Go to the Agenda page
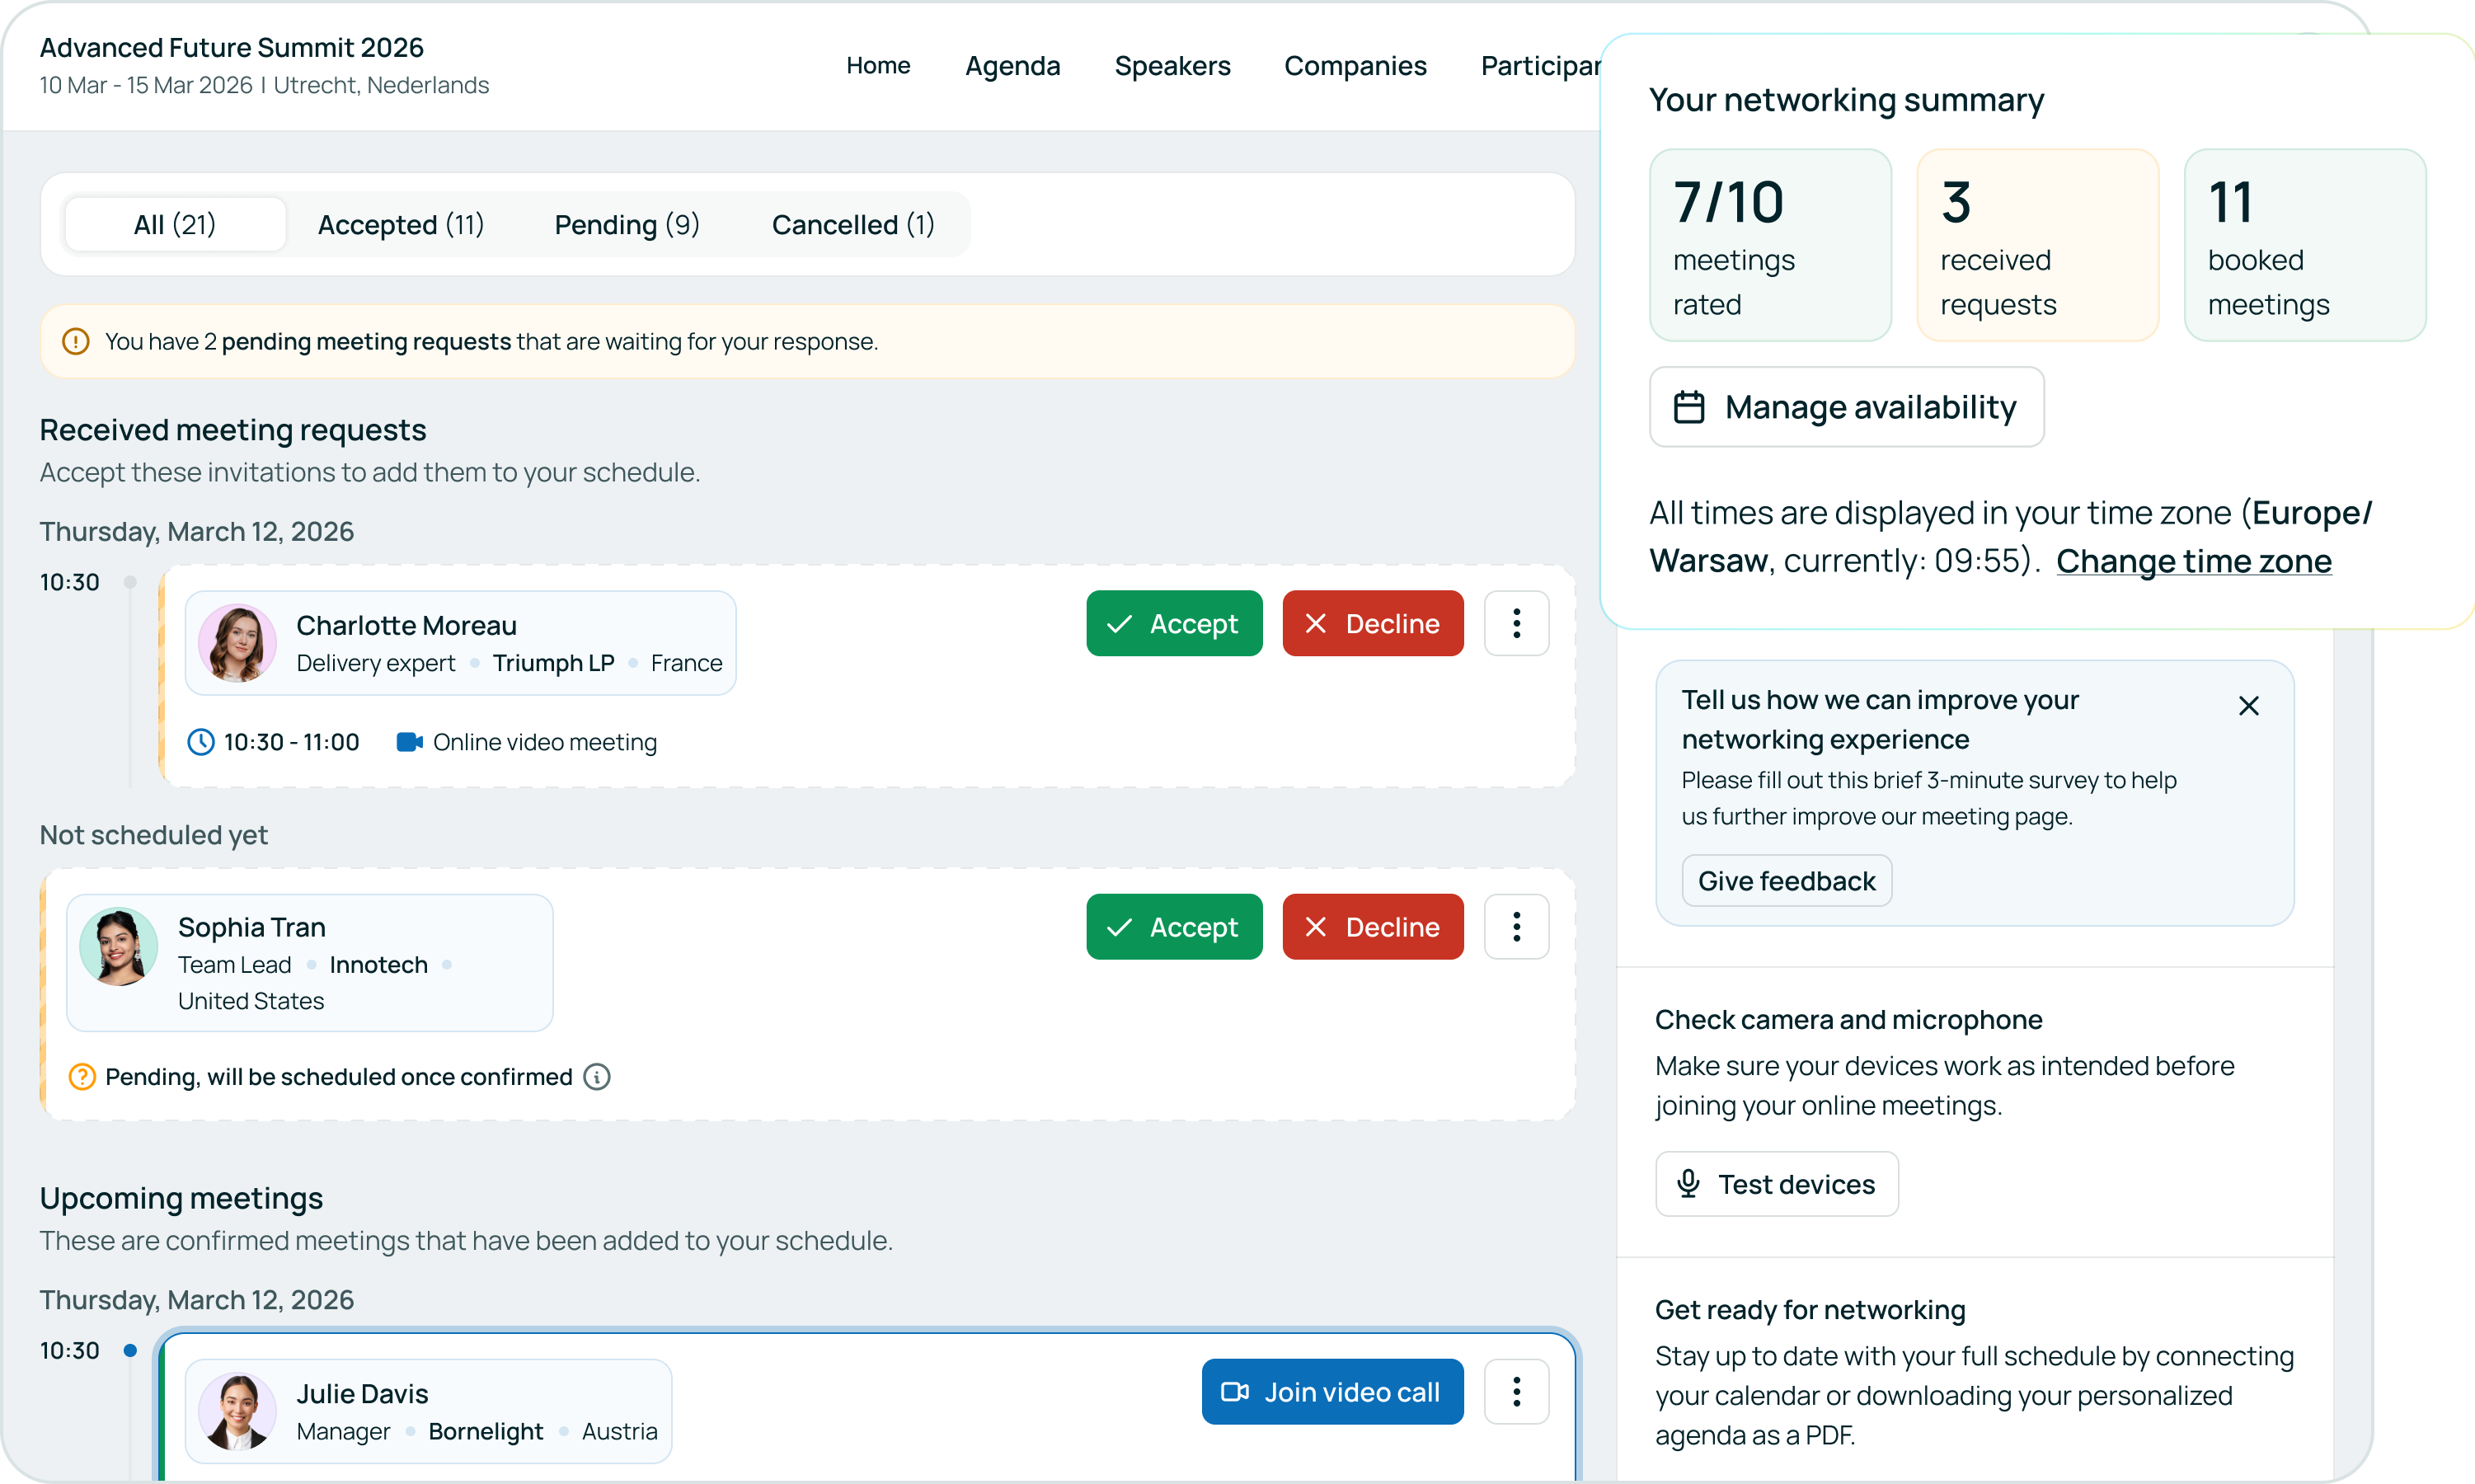The image size is (2475, 1484). (1012, 66)
